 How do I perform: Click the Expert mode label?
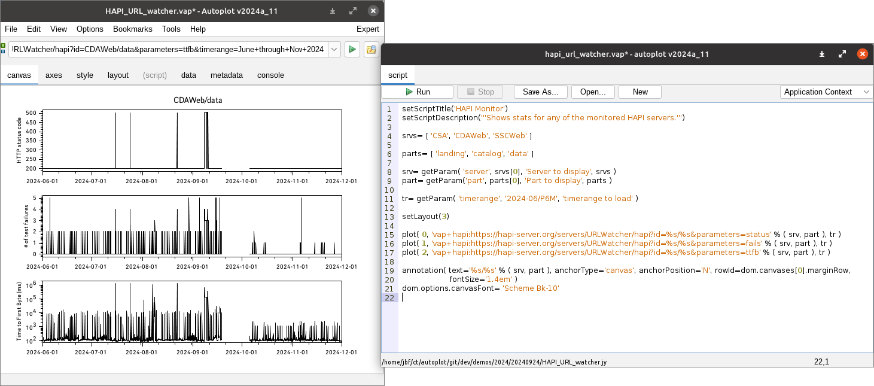[368, 29]
